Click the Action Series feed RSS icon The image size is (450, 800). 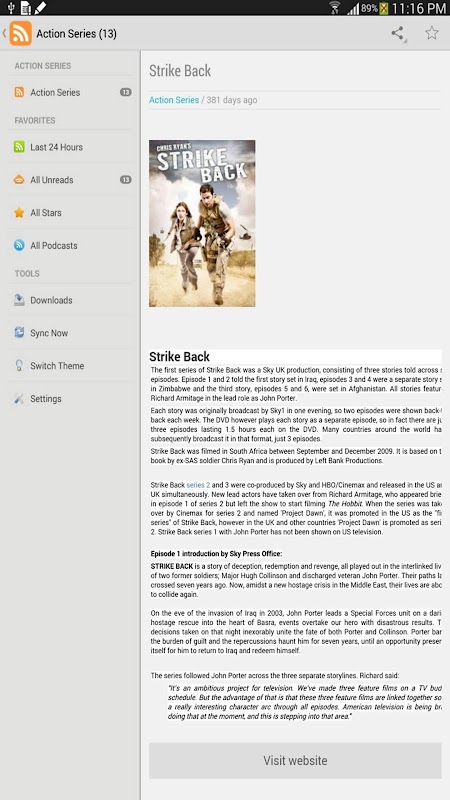tap(19, 92)
